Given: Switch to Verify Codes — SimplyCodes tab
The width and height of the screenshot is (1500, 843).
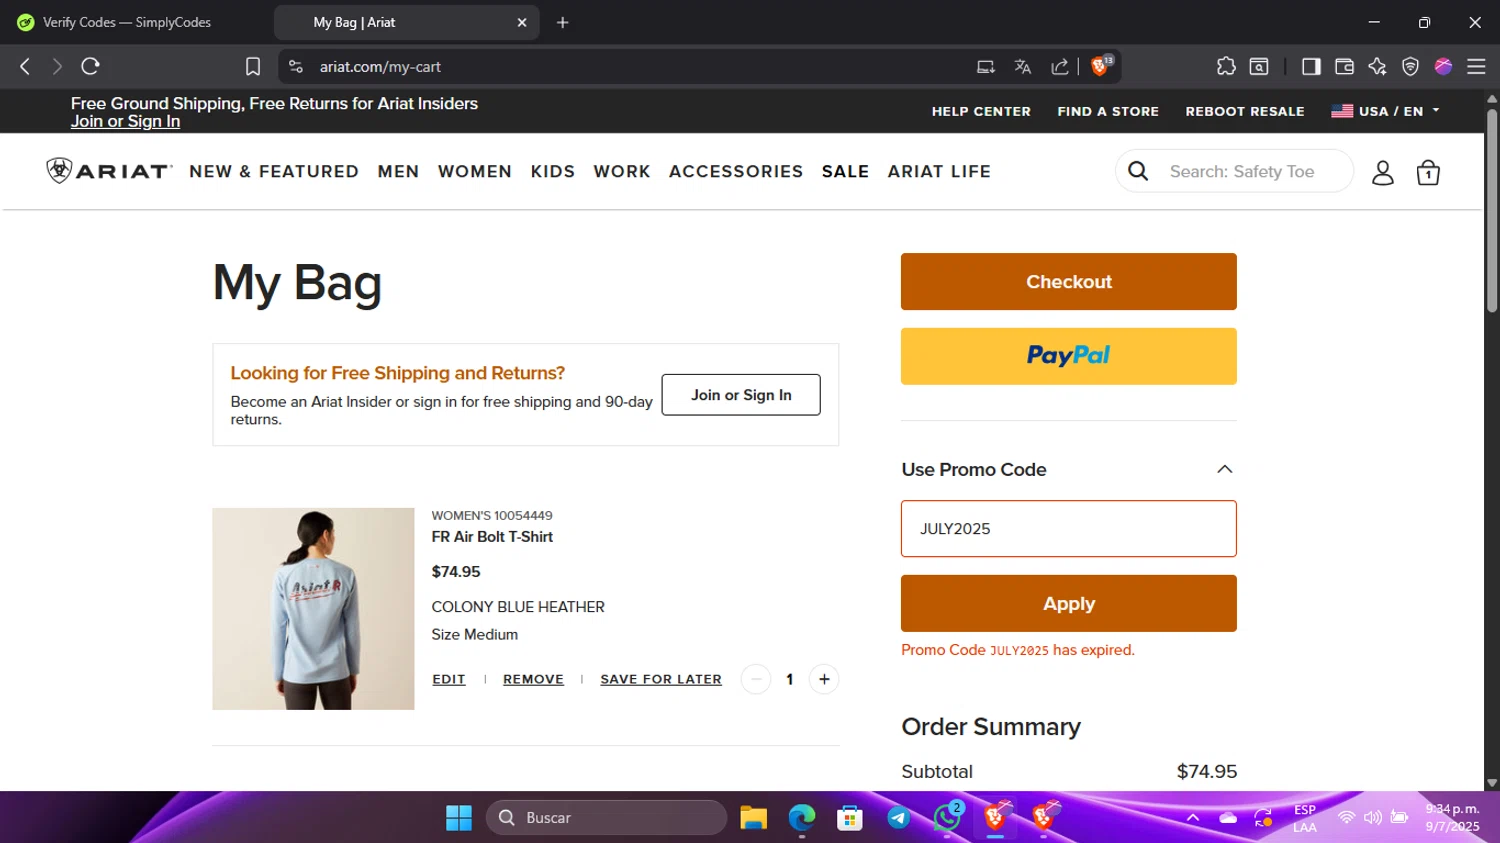Looking at the screenshot, I should (127, 22).
